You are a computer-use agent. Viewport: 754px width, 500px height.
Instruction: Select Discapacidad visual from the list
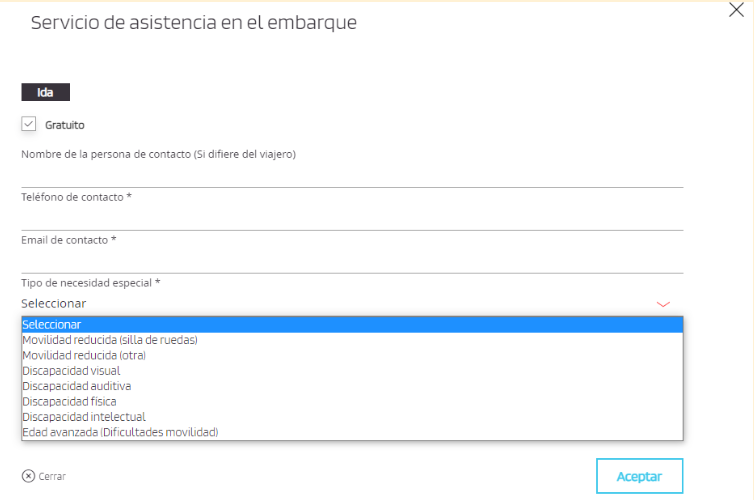pos(71,371)
